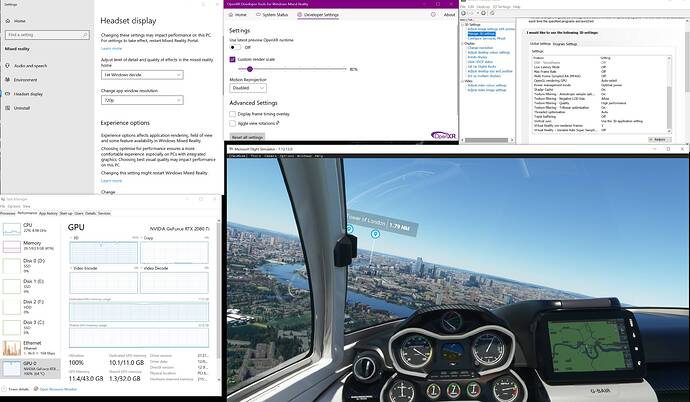Select Vertical sync row in NVIDIA settings list
The height and width of the screenshot is (402, 690).
pyautogui.click(x=599, y=121)
